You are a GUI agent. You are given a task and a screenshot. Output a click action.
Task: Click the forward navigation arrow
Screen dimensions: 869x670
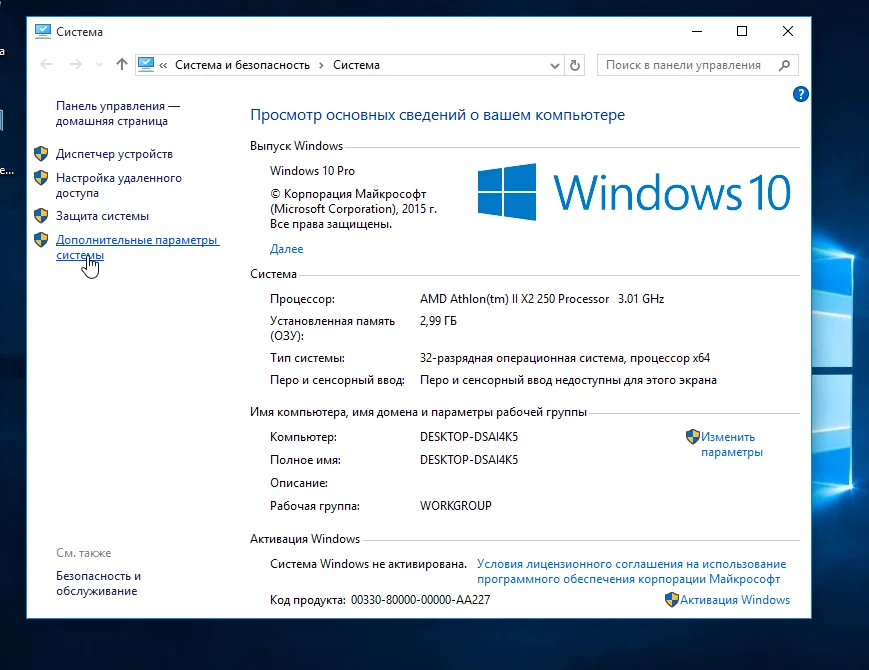point(76,65)
